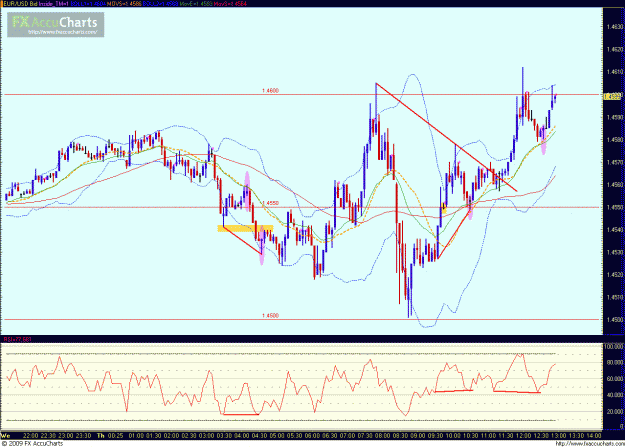Select the Inside_TM=1 header indicator label
Image resolution: width=625 pixels, height=448 pixels.
(x=54, y=4)
